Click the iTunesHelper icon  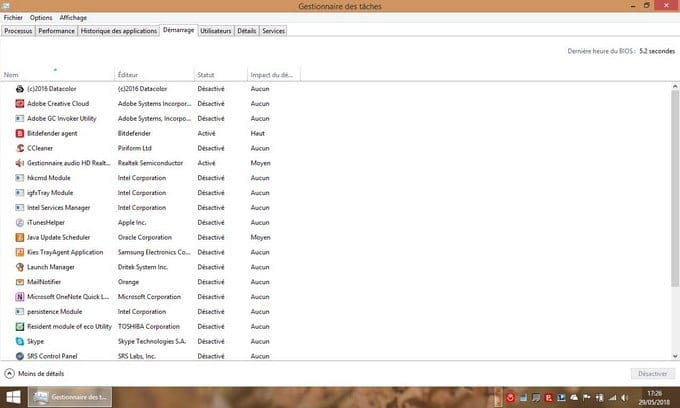(20, 222)
